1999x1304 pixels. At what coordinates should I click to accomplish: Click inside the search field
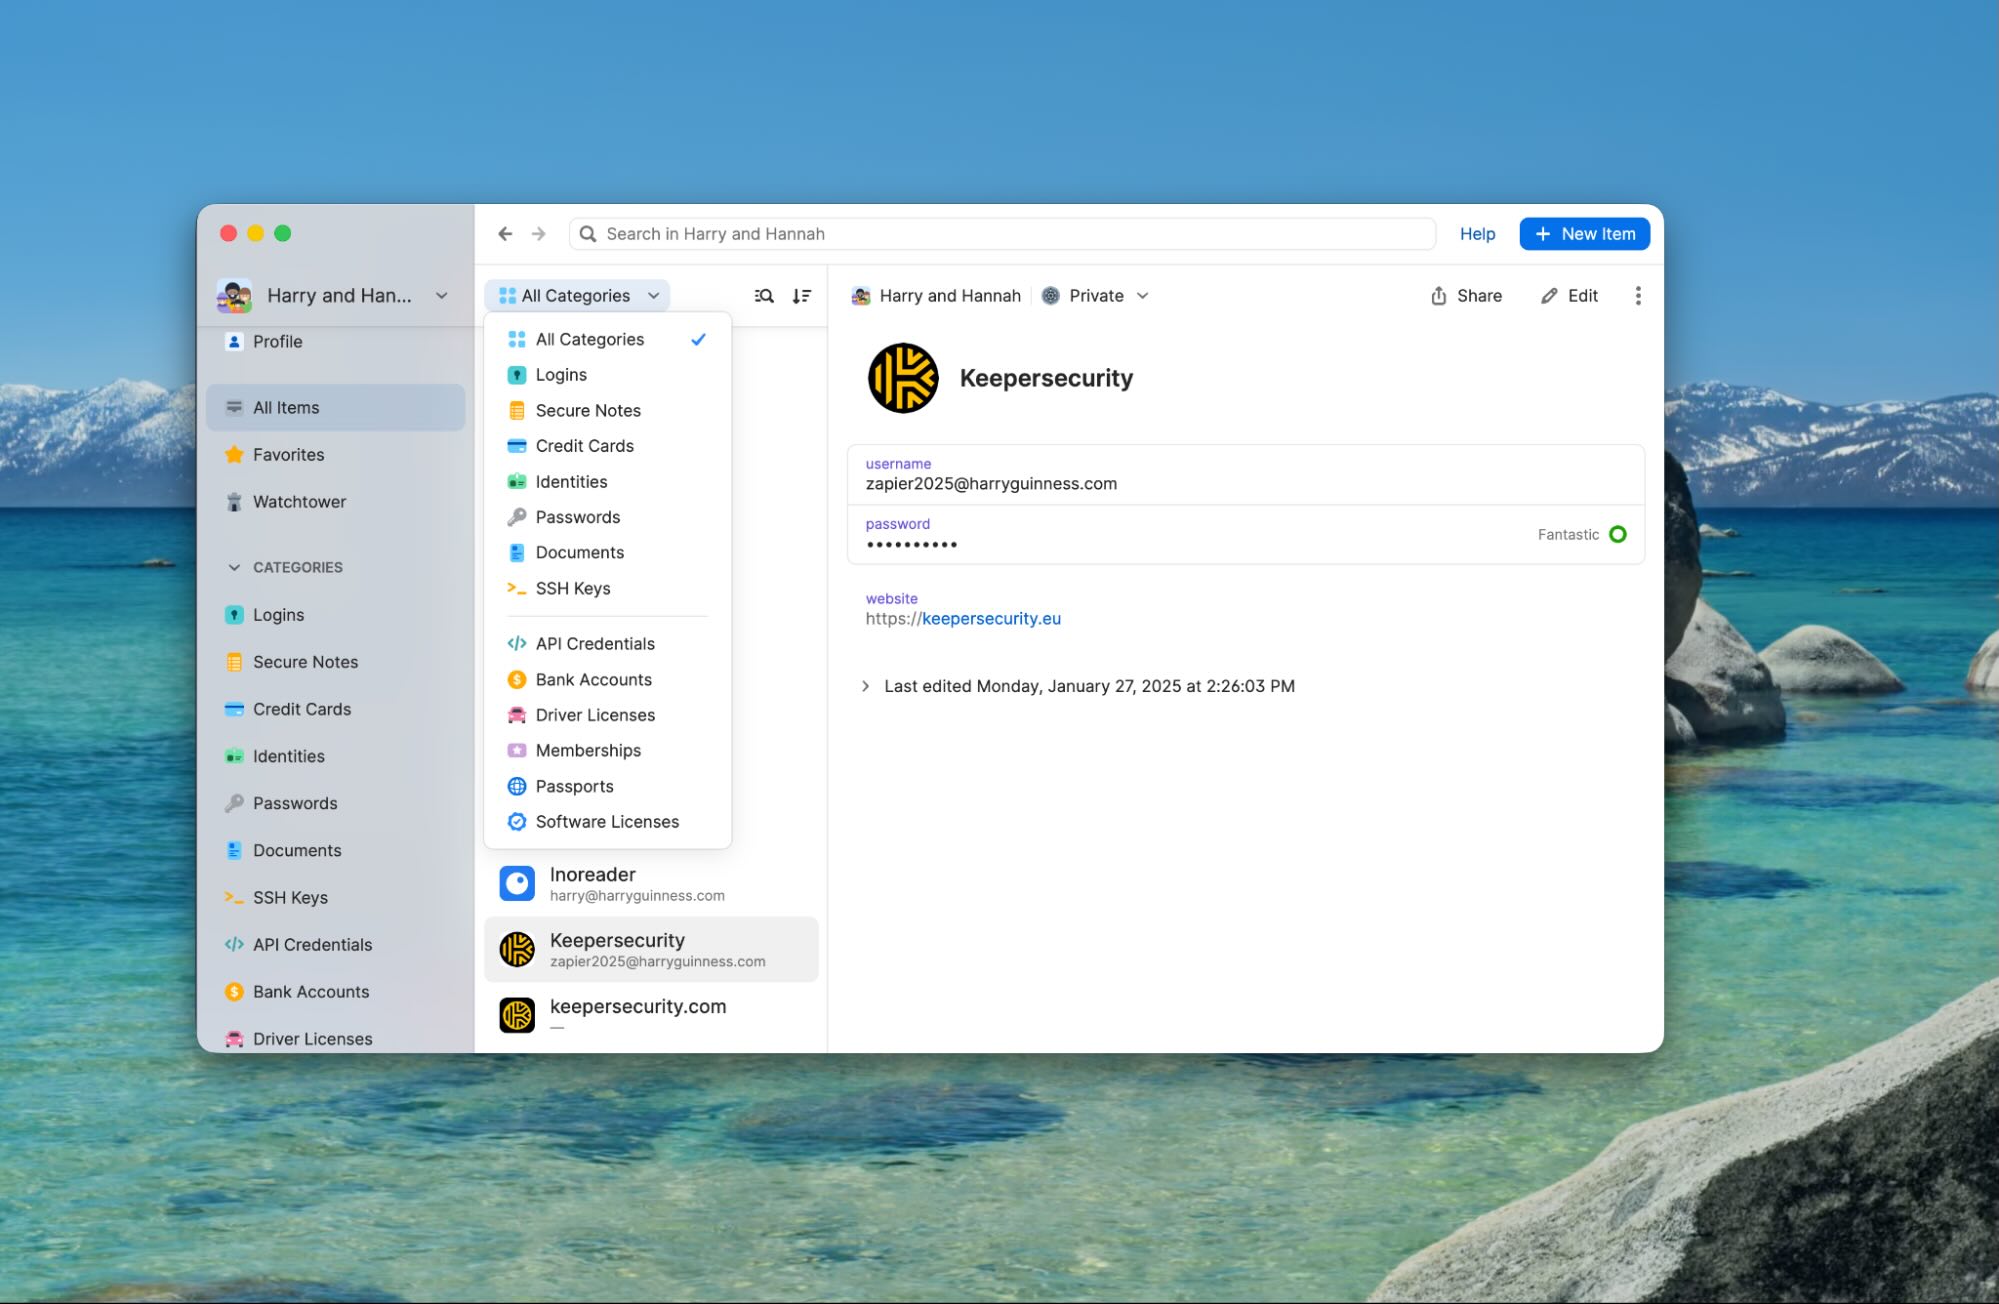(1000, 233)
